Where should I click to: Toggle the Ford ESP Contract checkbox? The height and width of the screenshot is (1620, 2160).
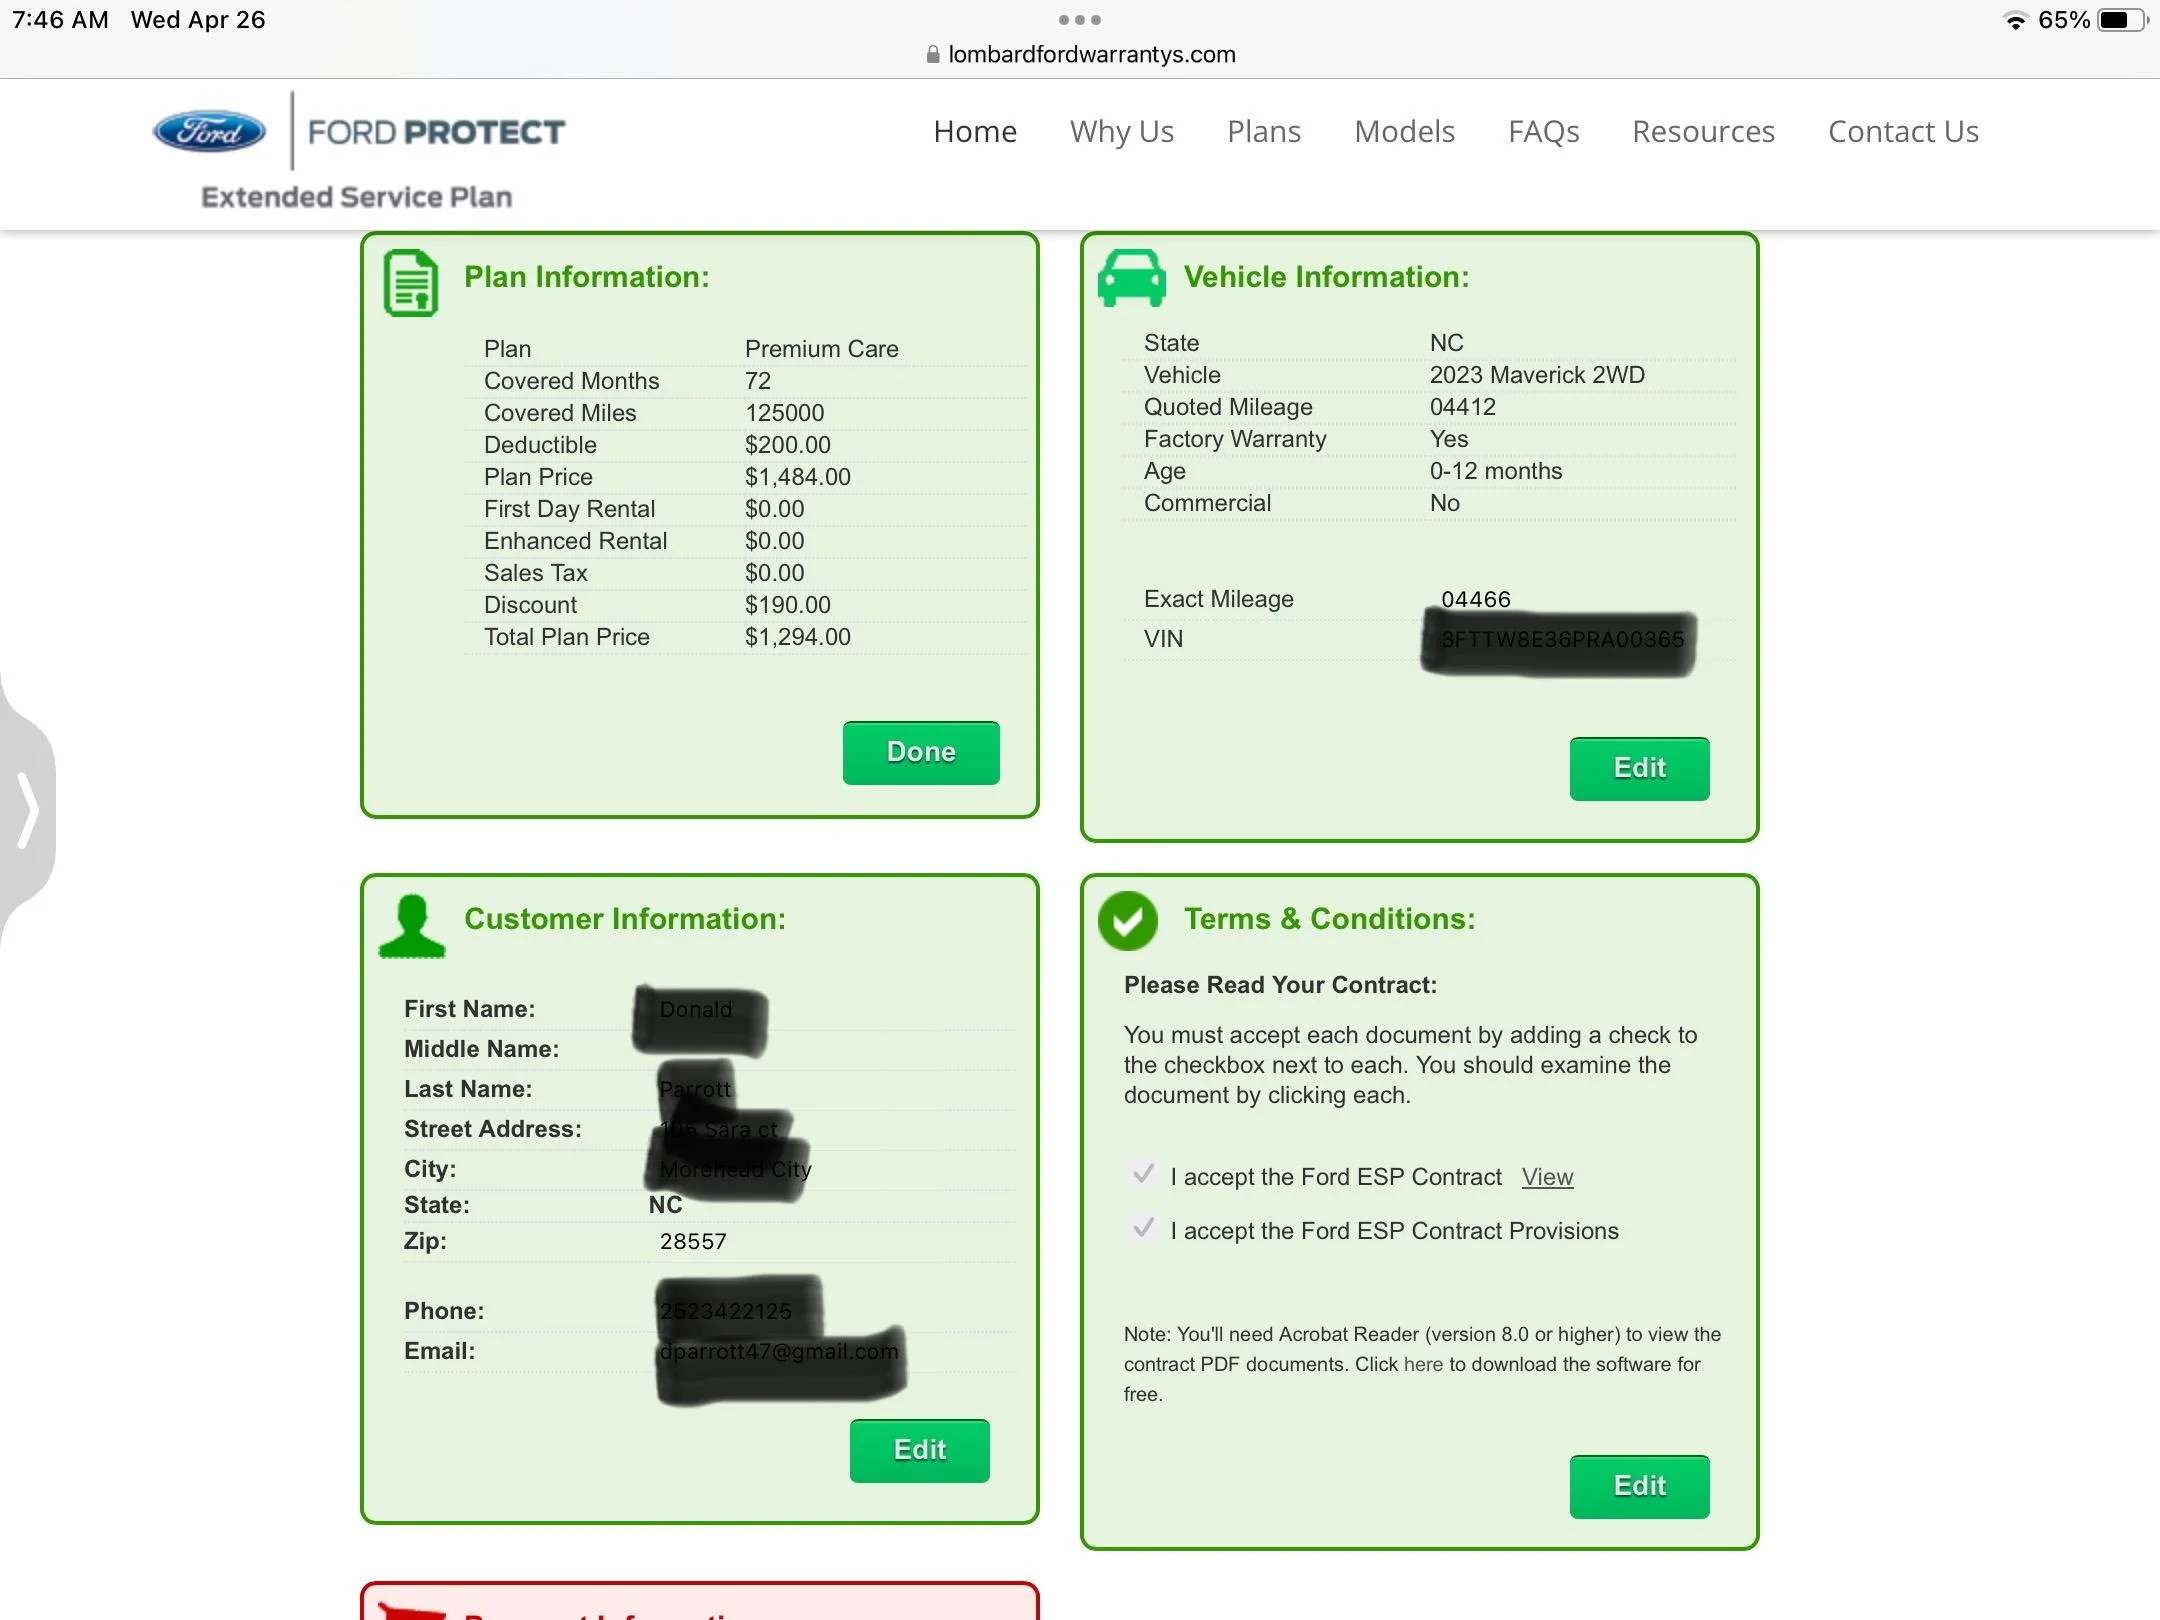click(x=1143, y=1173)
